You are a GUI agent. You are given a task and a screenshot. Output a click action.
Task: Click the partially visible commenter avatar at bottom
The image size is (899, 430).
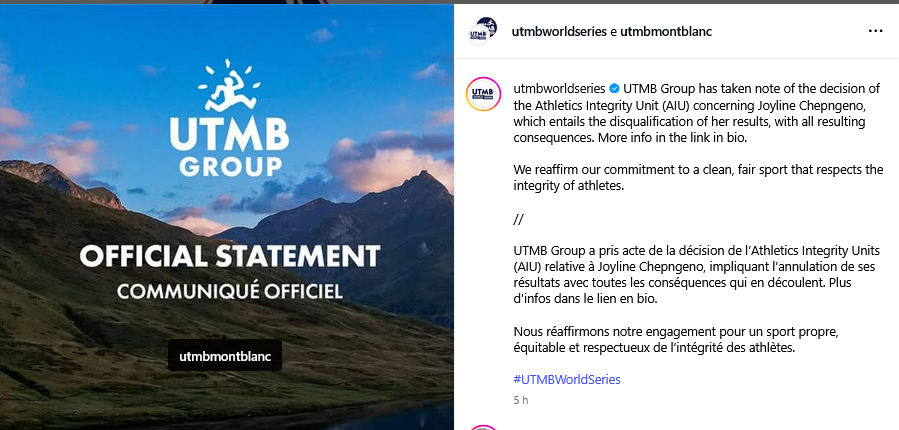tap(483, 427)
